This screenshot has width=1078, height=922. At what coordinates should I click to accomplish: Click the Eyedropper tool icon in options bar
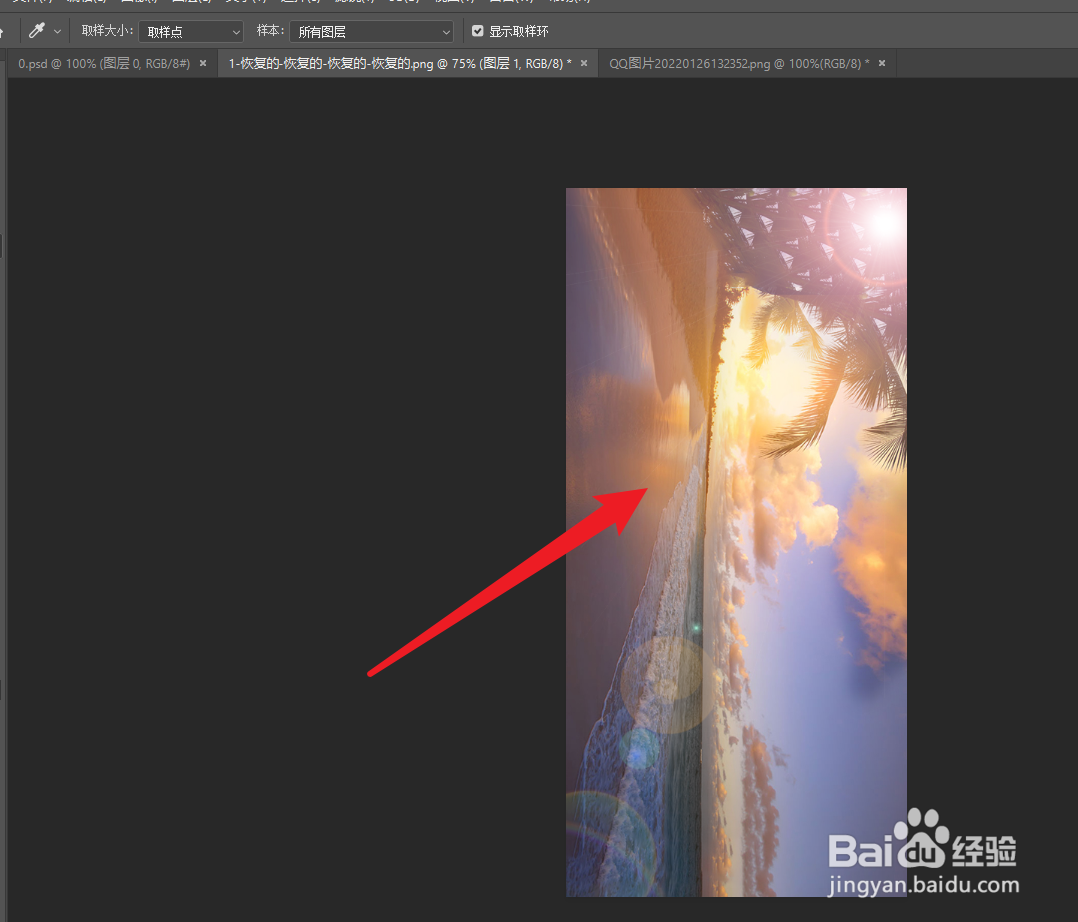37,31
